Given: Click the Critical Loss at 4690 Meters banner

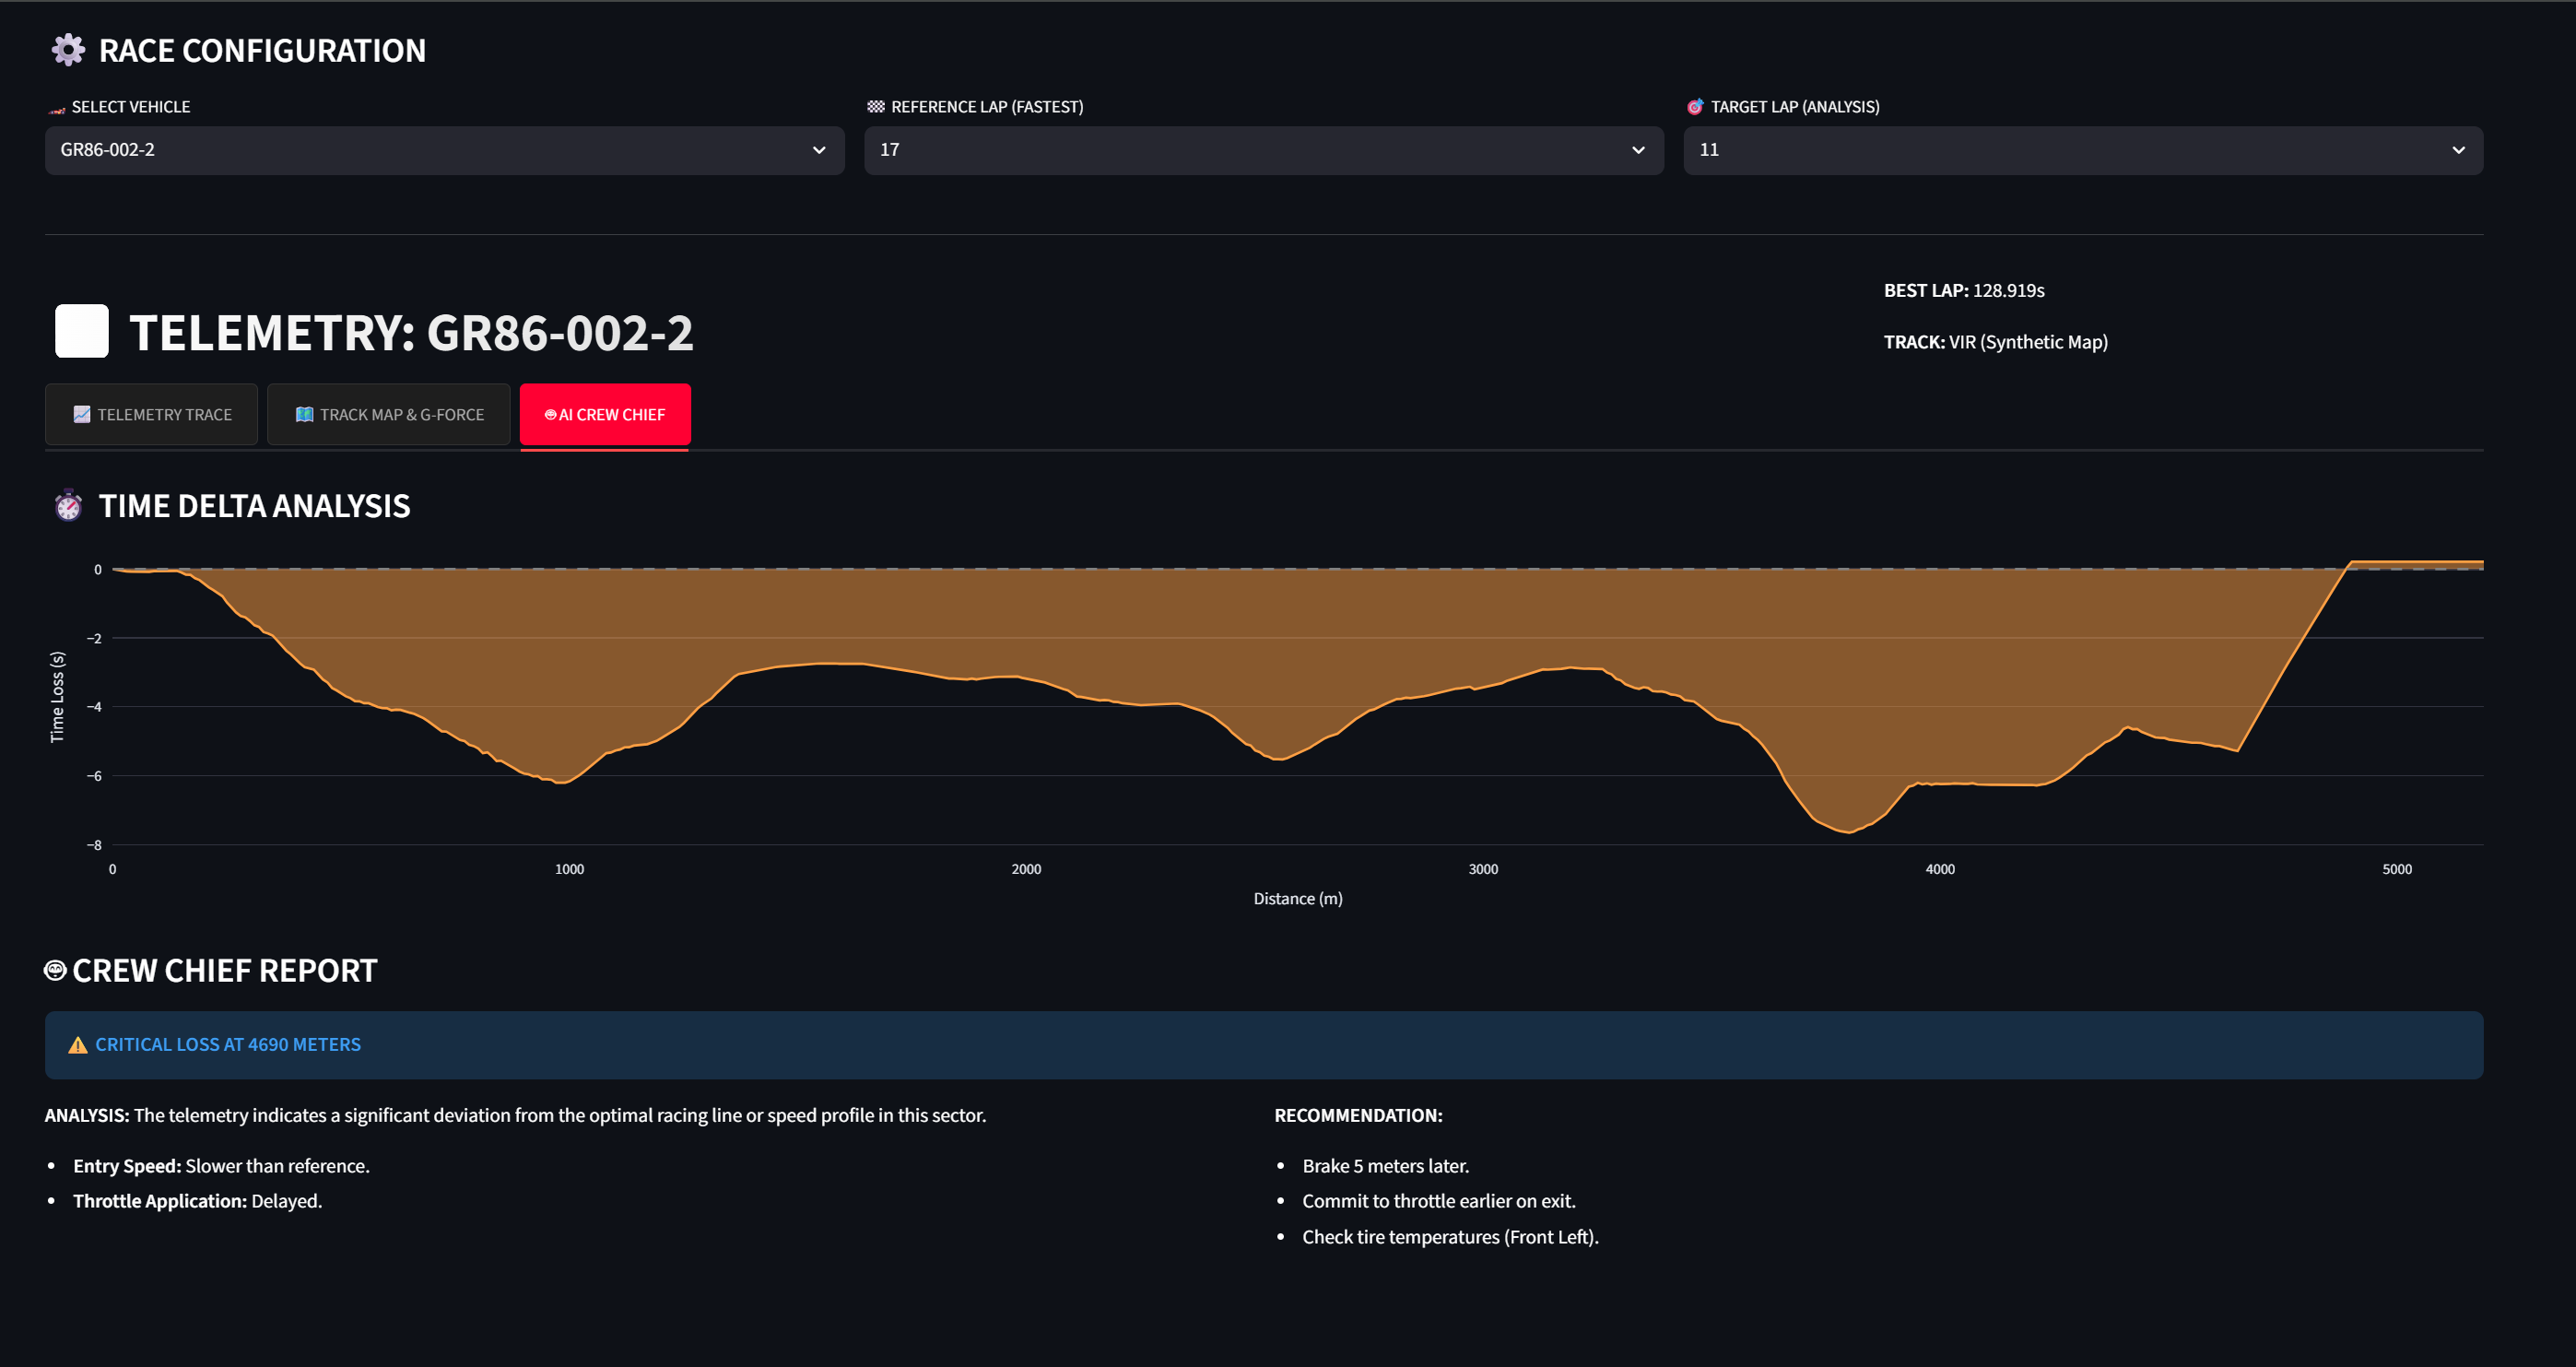Looking at the screenshot, I should 1263,1045.
